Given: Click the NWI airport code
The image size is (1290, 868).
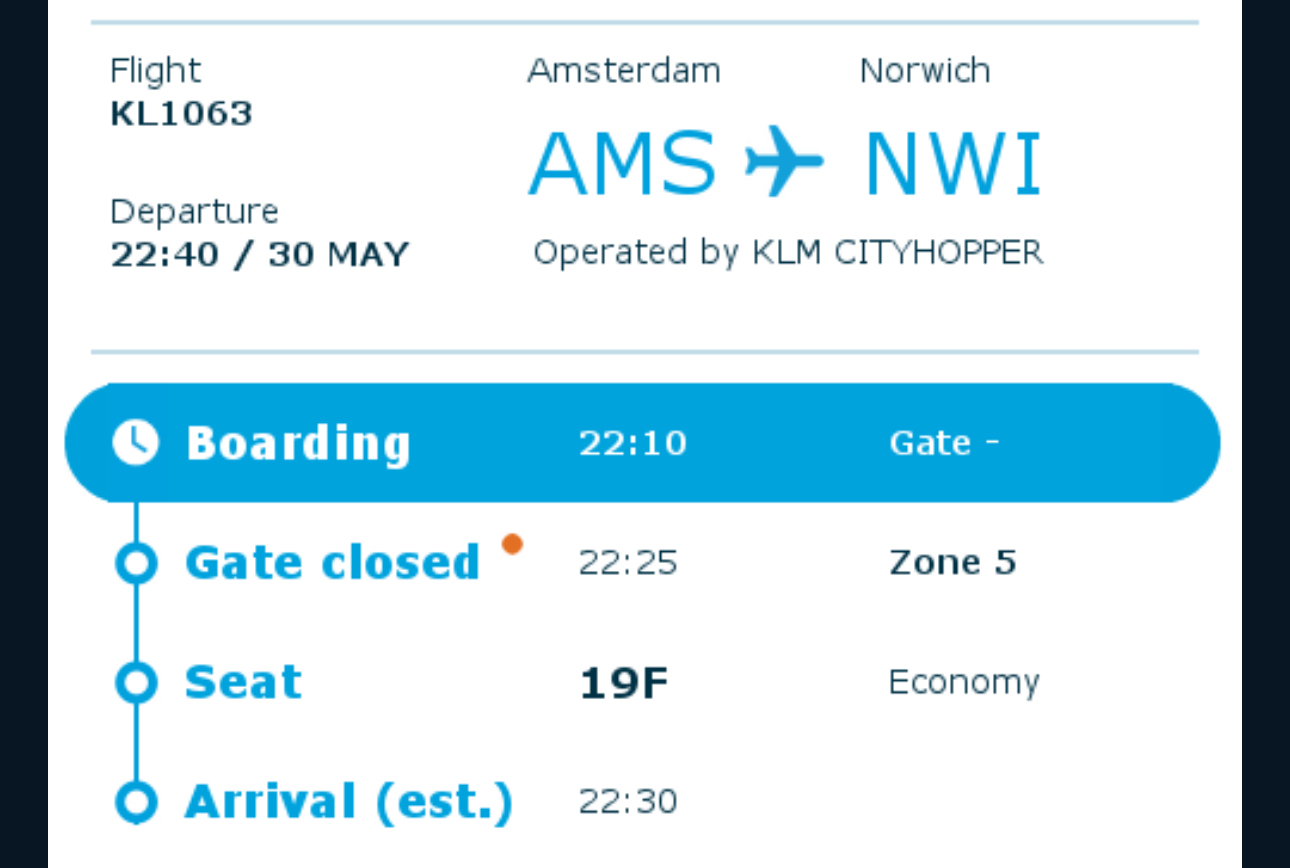Looking at the screenshot, I should tap(952, 163).
